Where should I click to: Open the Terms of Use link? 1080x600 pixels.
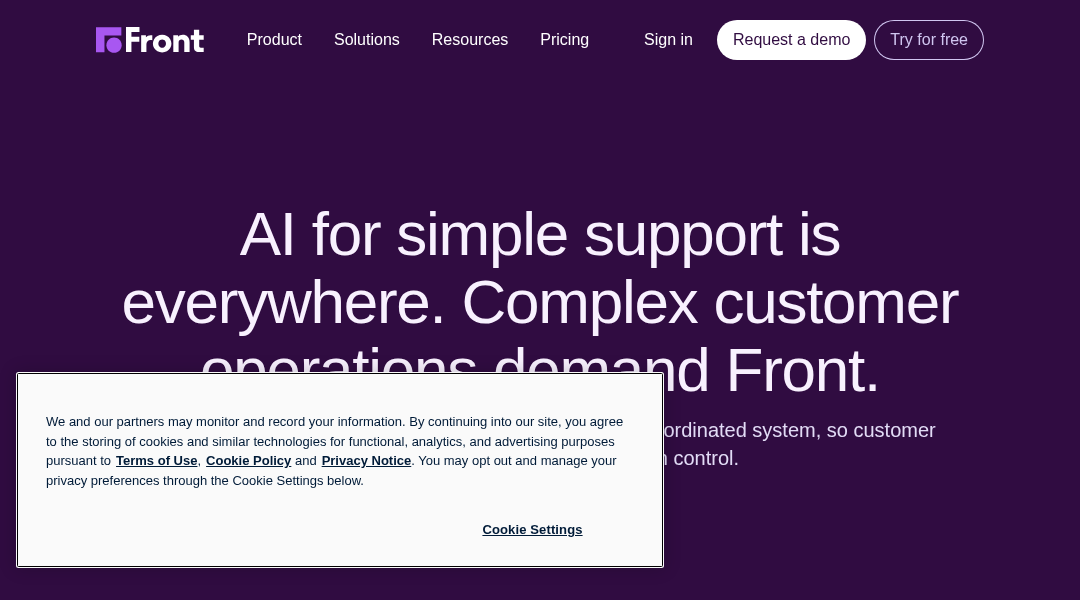tap(156, 461)
